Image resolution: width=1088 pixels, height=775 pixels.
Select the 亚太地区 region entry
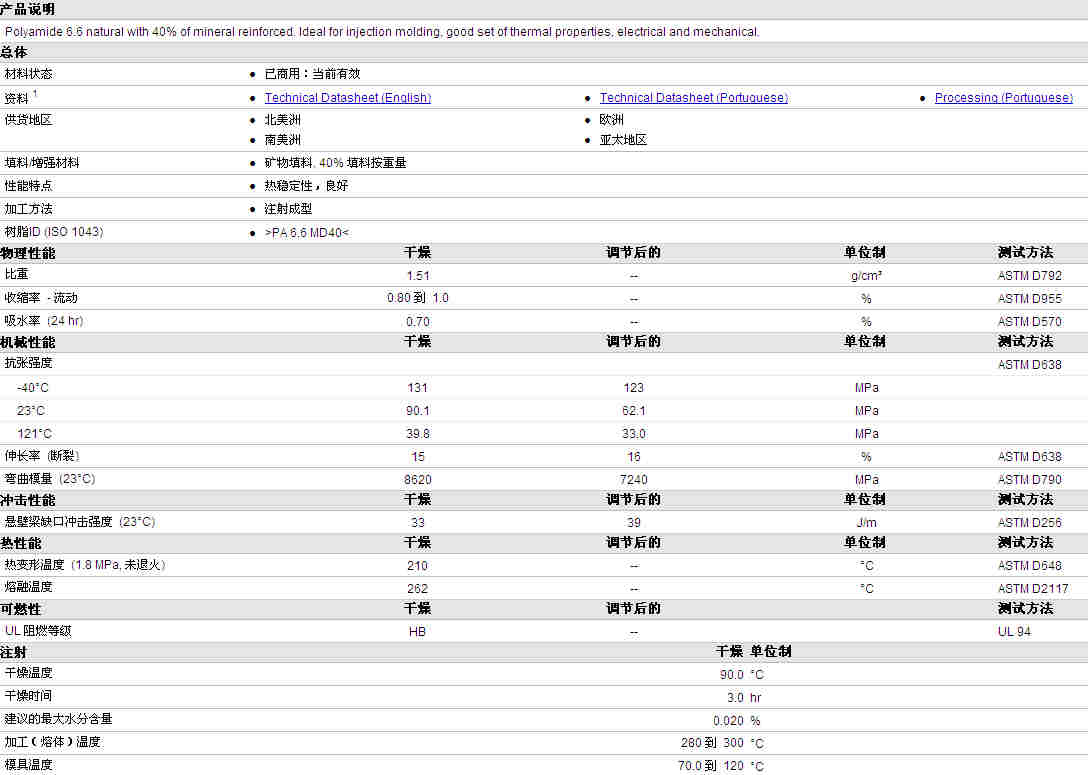click(x=623, y=139)
